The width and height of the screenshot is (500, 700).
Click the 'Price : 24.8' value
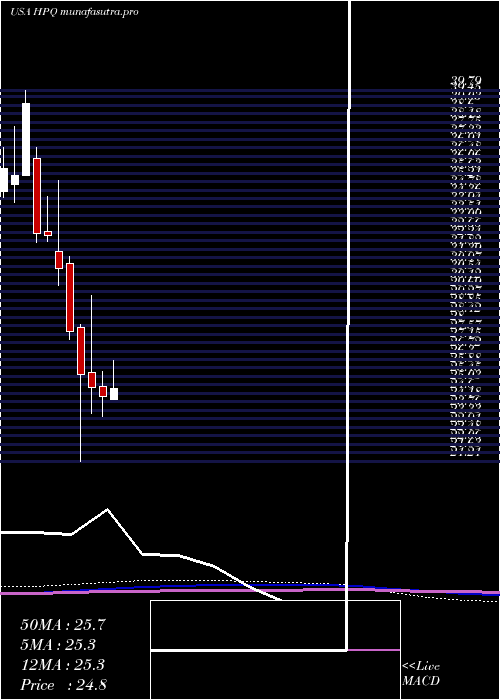(x=63, y=685)
